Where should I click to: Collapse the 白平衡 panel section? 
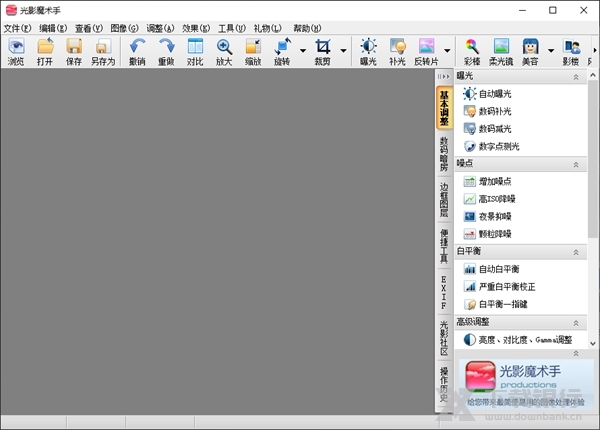[x=575, y=252]
